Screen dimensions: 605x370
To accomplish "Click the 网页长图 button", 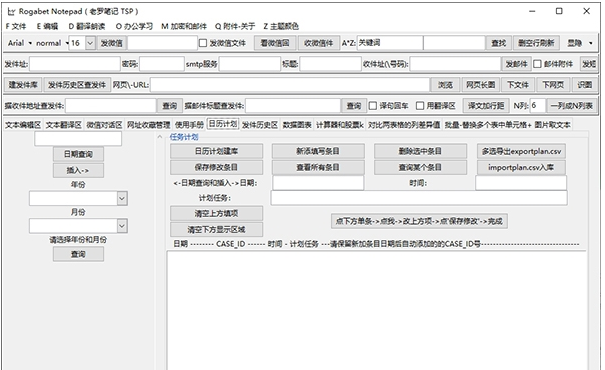I will [480, 84].
